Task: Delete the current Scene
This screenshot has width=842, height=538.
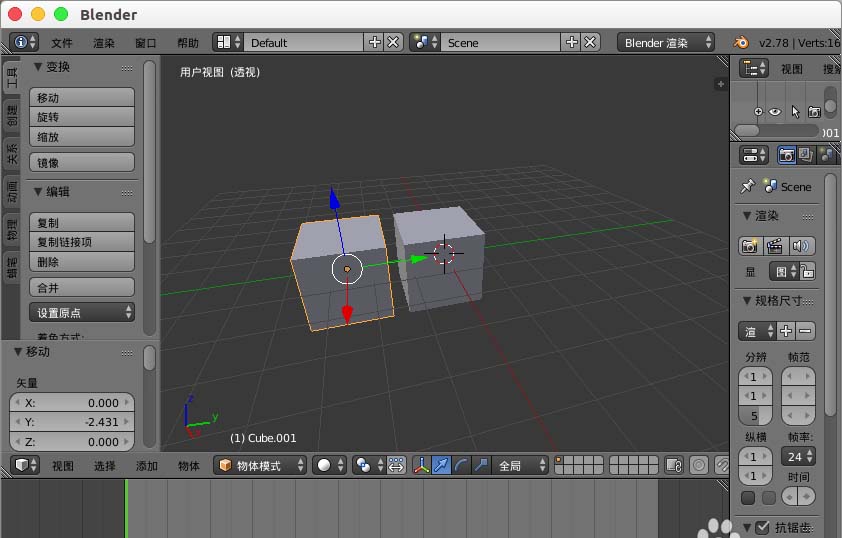Action: point(590,42)
